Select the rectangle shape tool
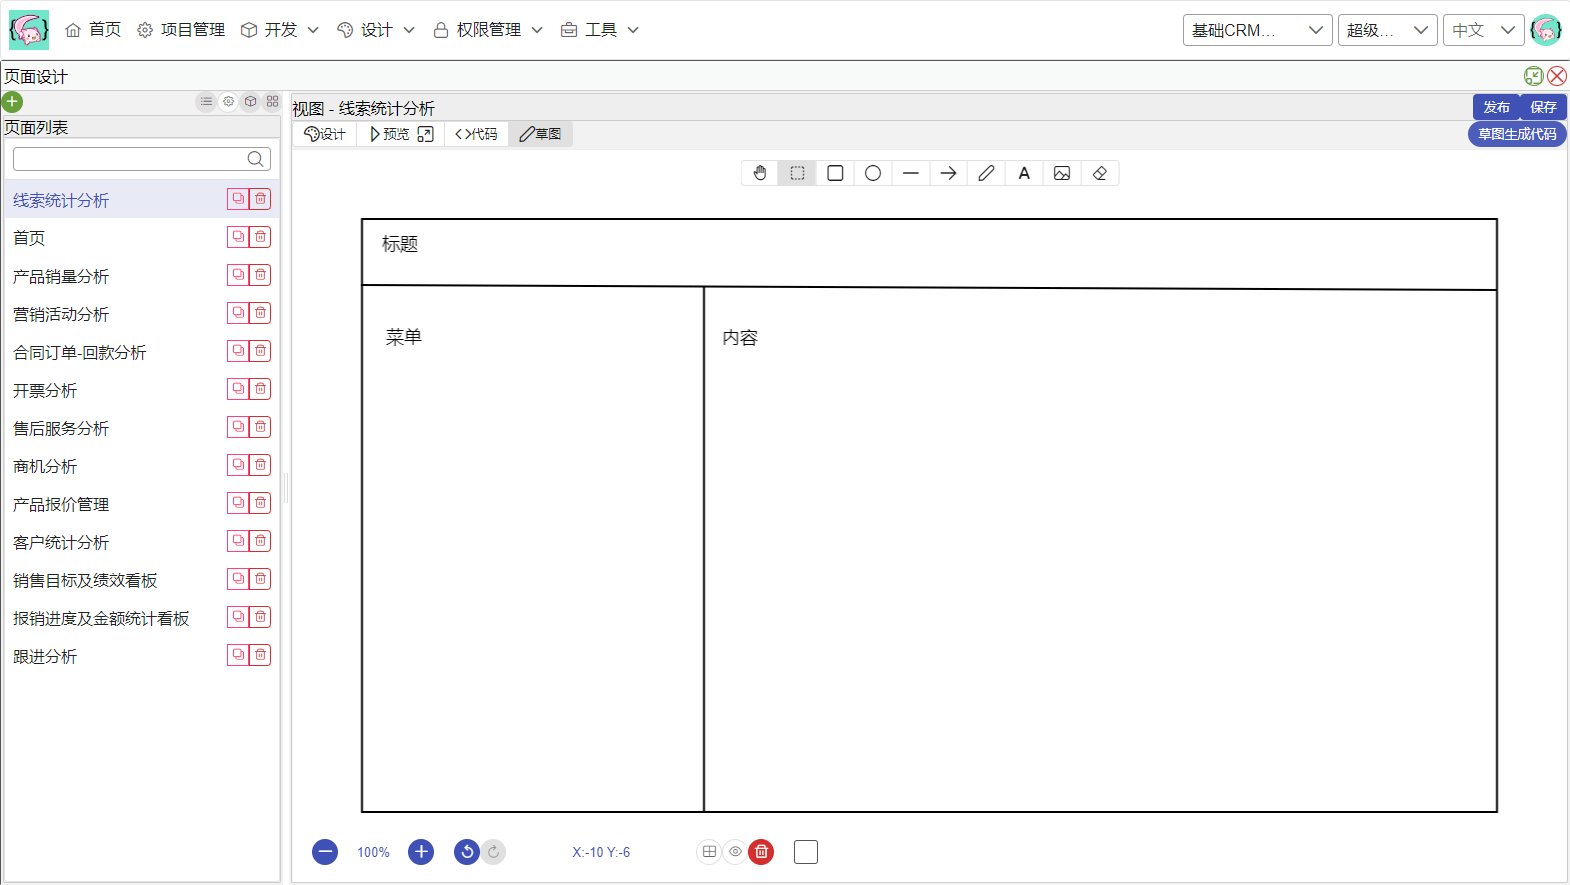The width and height of the screenshot is (1570, 885). coord(835,173)
